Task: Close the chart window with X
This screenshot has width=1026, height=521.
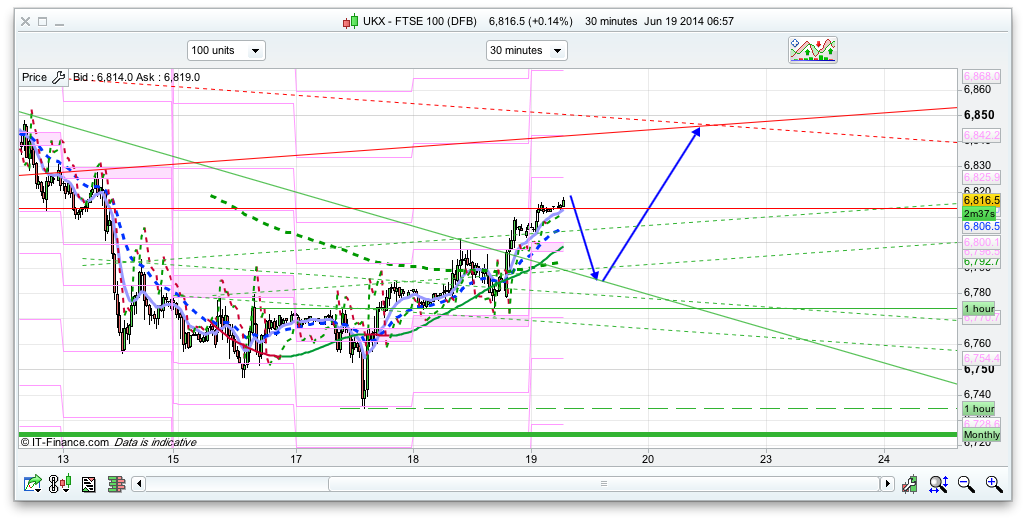Action: point(25,22)
